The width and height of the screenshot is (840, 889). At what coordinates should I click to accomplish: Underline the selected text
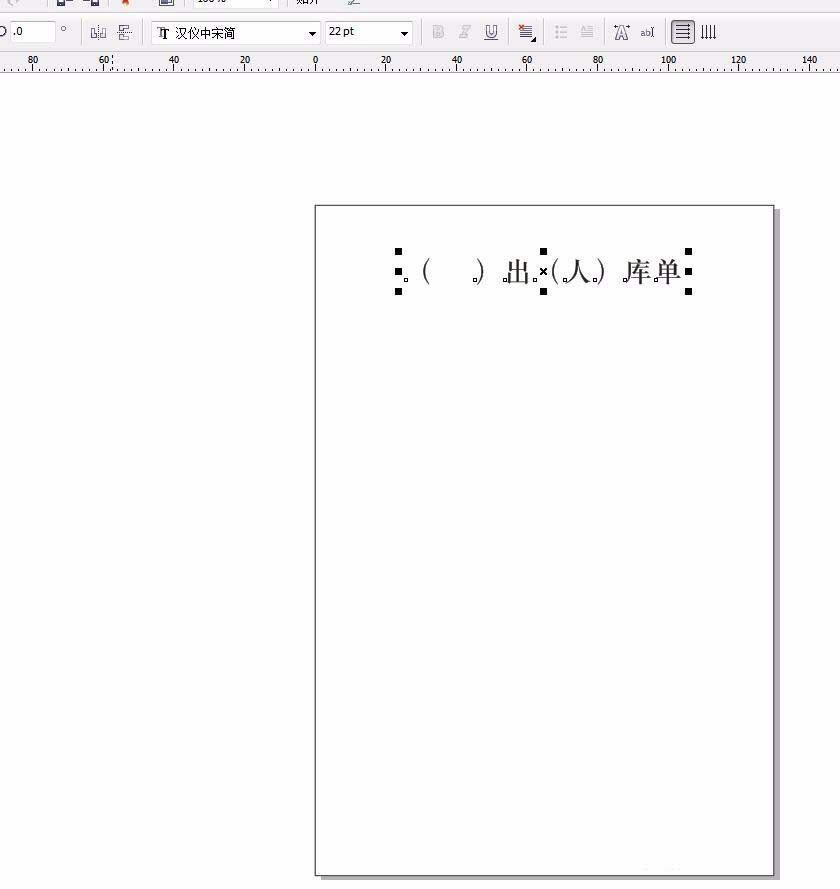491,32
